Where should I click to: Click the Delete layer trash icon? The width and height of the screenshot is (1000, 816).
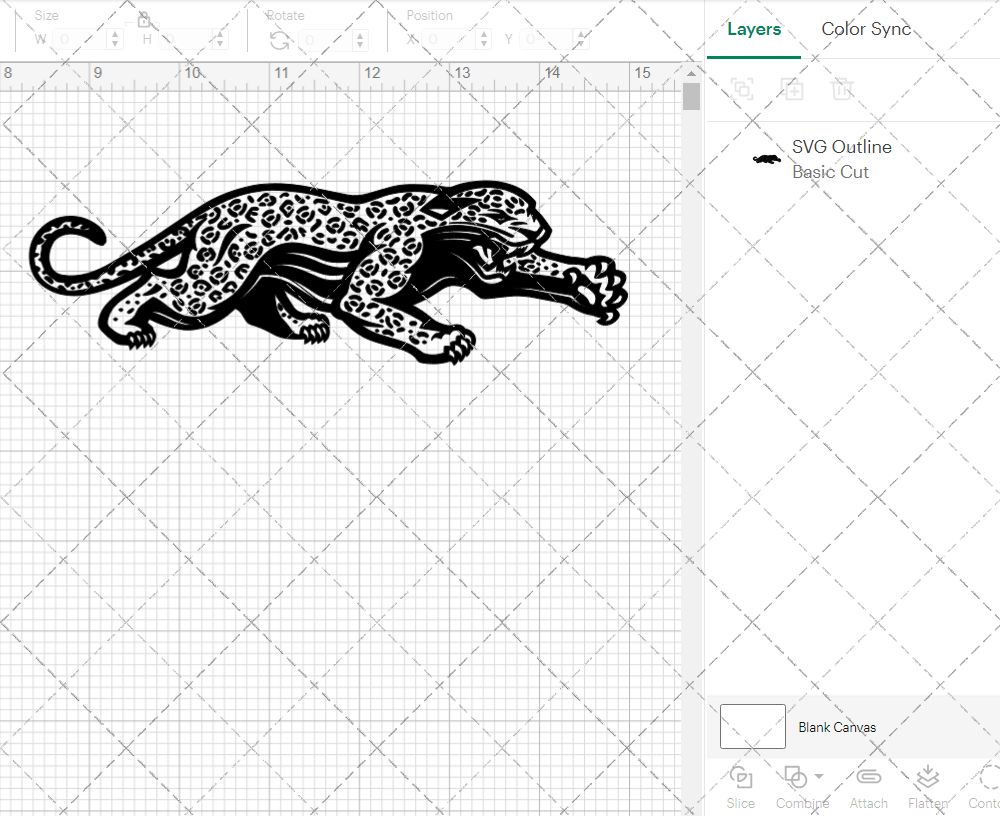pyautogui.click(x=842, y=89)
